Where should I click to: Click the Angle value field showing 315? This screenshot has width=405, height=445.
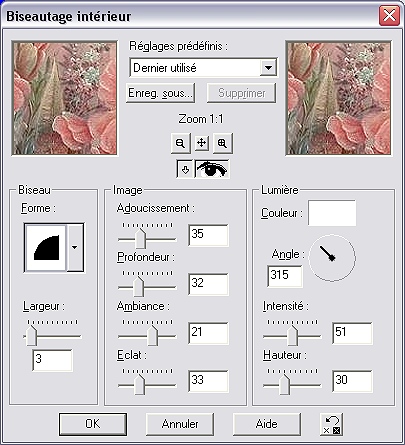click(x=285, y=276)
